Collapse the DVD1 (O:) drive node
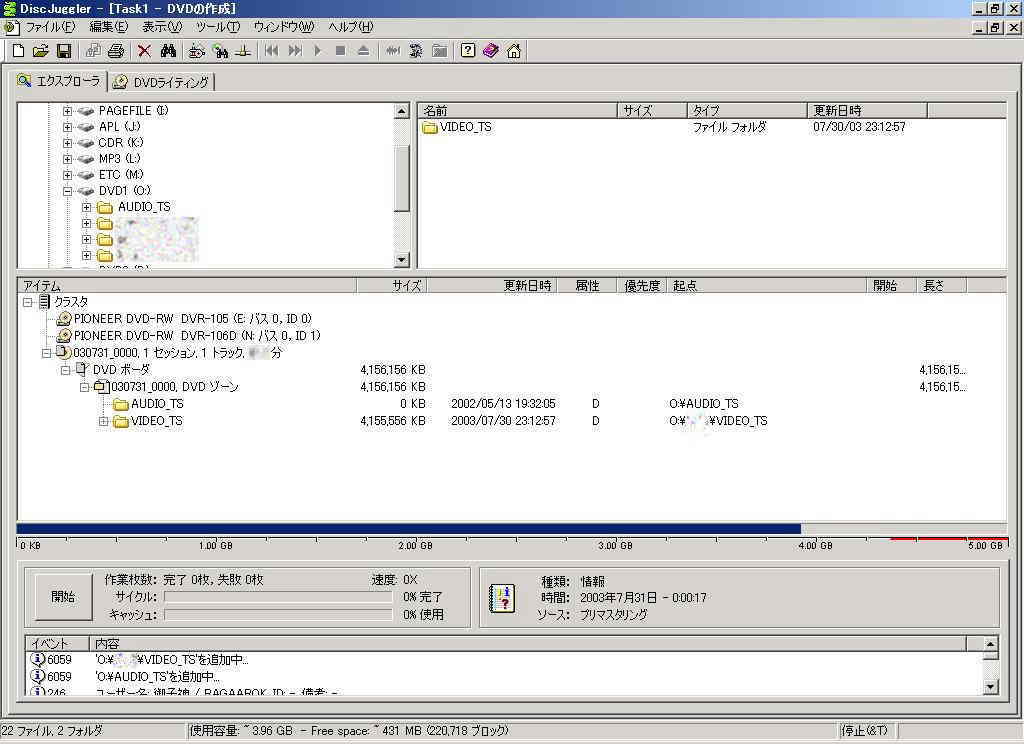1024x744 pixels. (x=67, y=191)
